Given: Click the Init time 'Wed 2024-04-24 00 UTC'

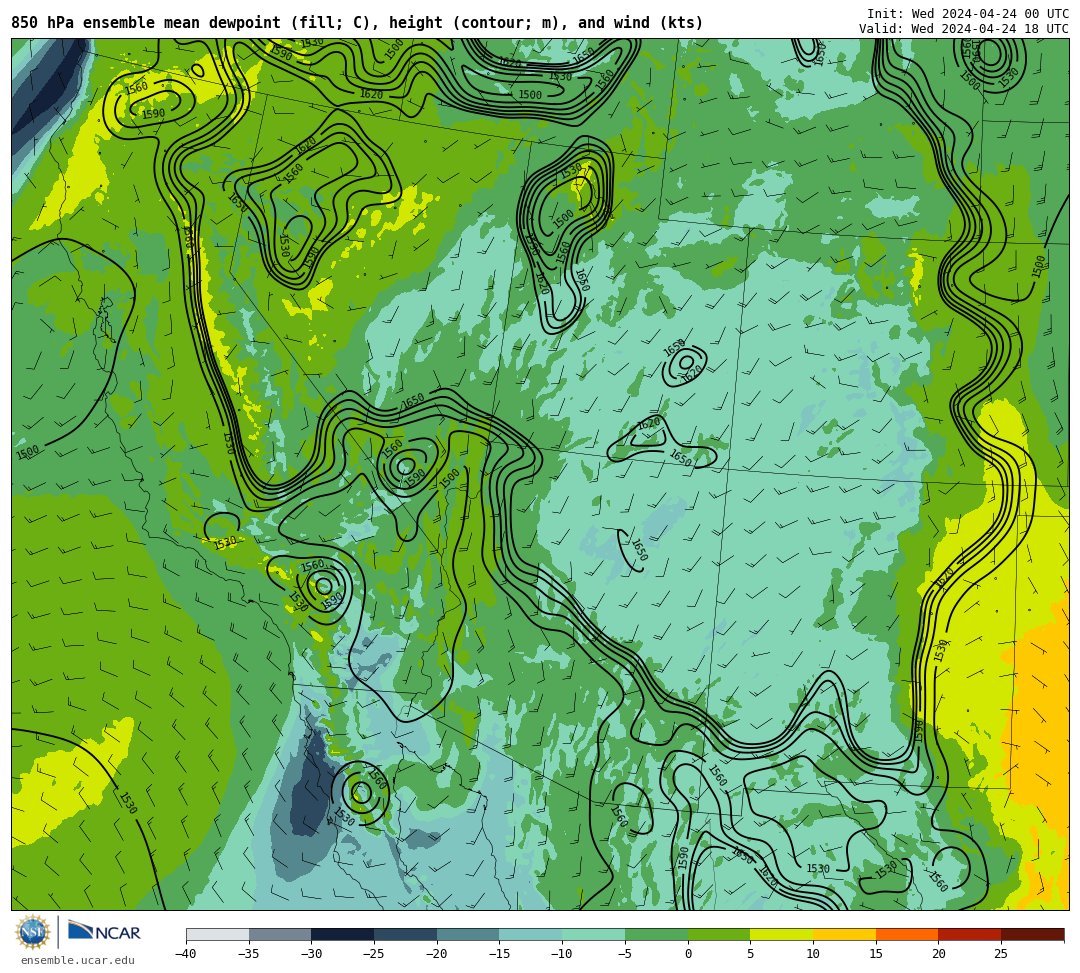Looking at the screenshot, I should 990,14.
